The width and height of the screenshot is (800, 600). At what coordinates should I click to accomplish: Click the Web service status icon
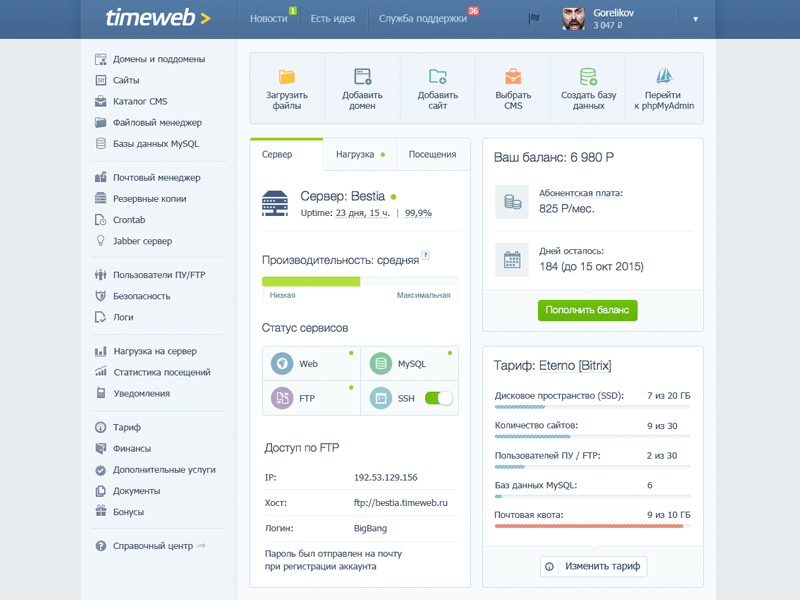(x=282, y=364)
